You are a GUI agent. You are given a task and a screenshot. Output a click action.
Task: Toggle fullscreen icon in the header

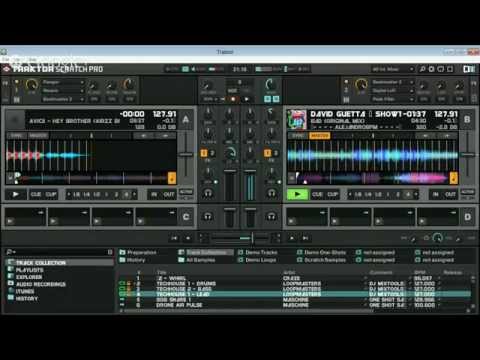450,69
